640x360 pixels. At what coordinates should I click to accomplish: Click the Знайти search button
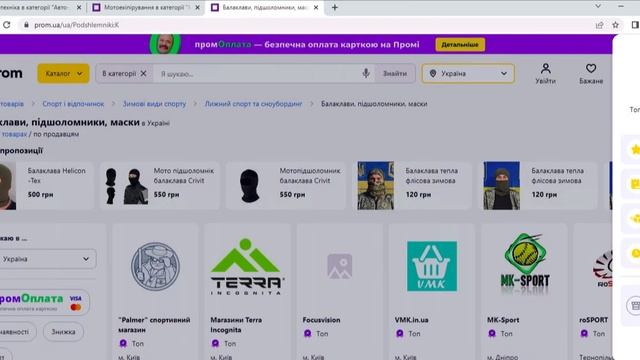(x=395, y=73)
